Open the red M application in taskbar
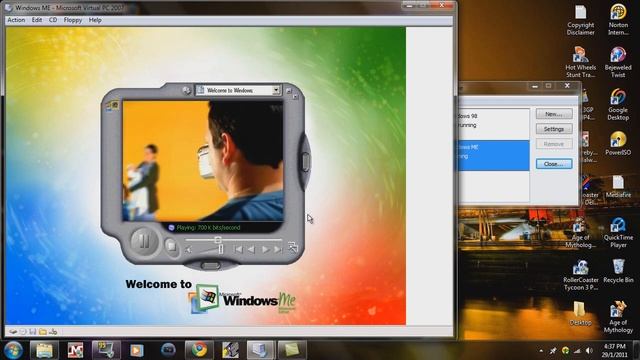 coord(75,350)
